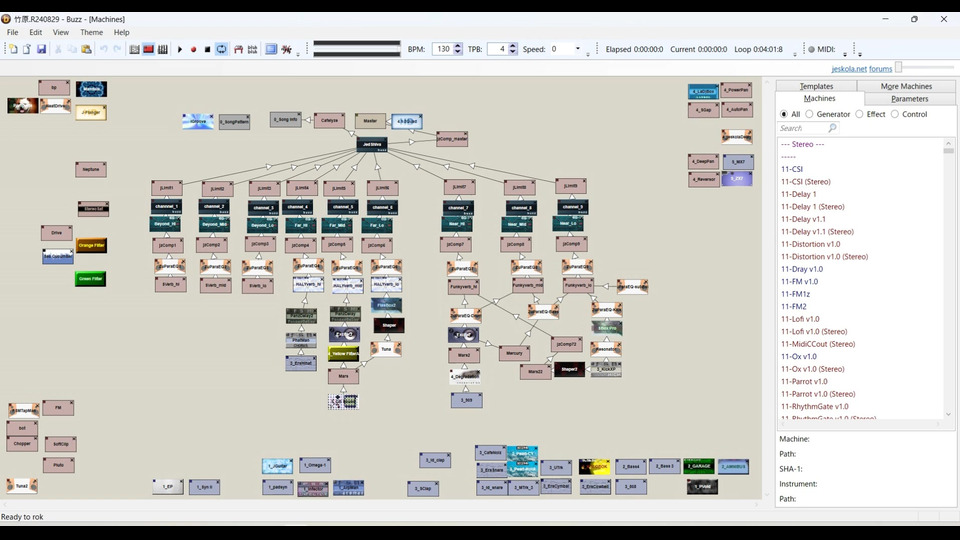Screen dimensions: 960x540
Task: Click the Paste clipboard icon
Action: pos(86,49)
